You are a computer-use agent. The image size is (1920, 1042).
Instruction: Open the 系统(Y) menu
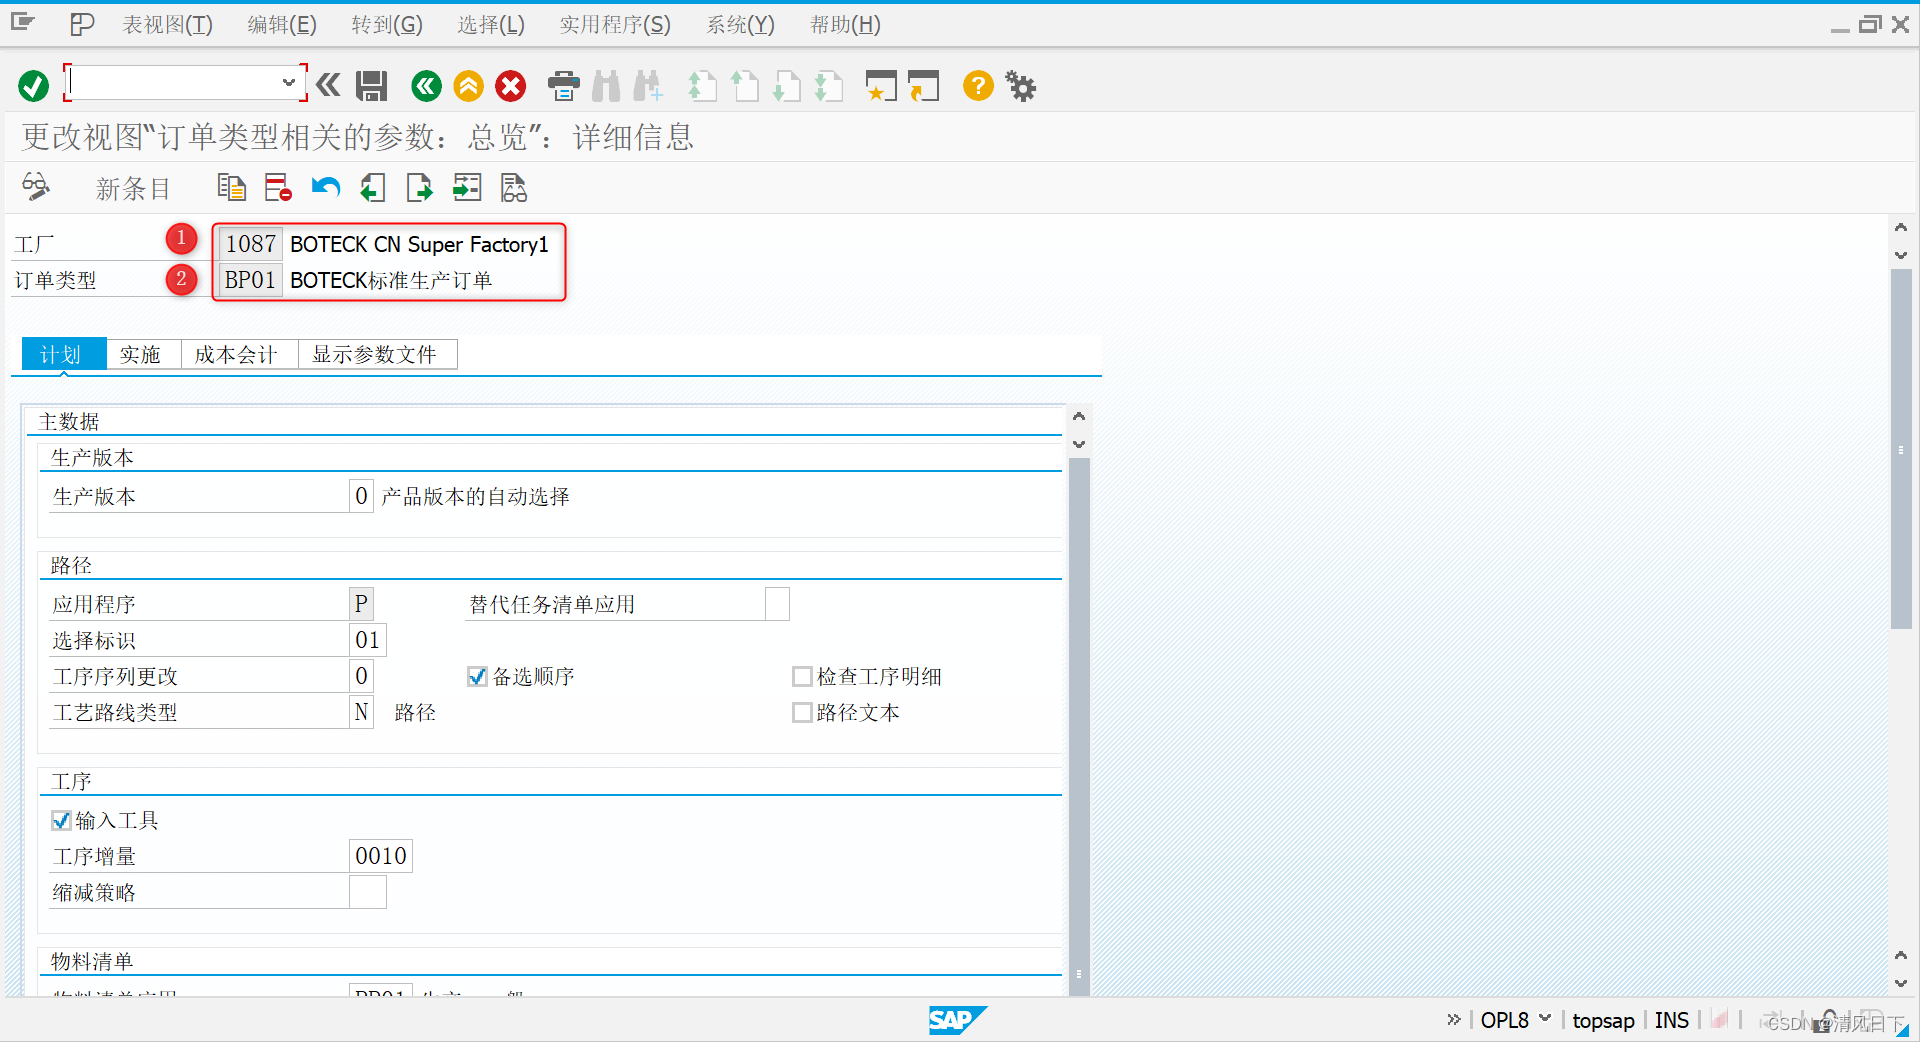[740, 25]
